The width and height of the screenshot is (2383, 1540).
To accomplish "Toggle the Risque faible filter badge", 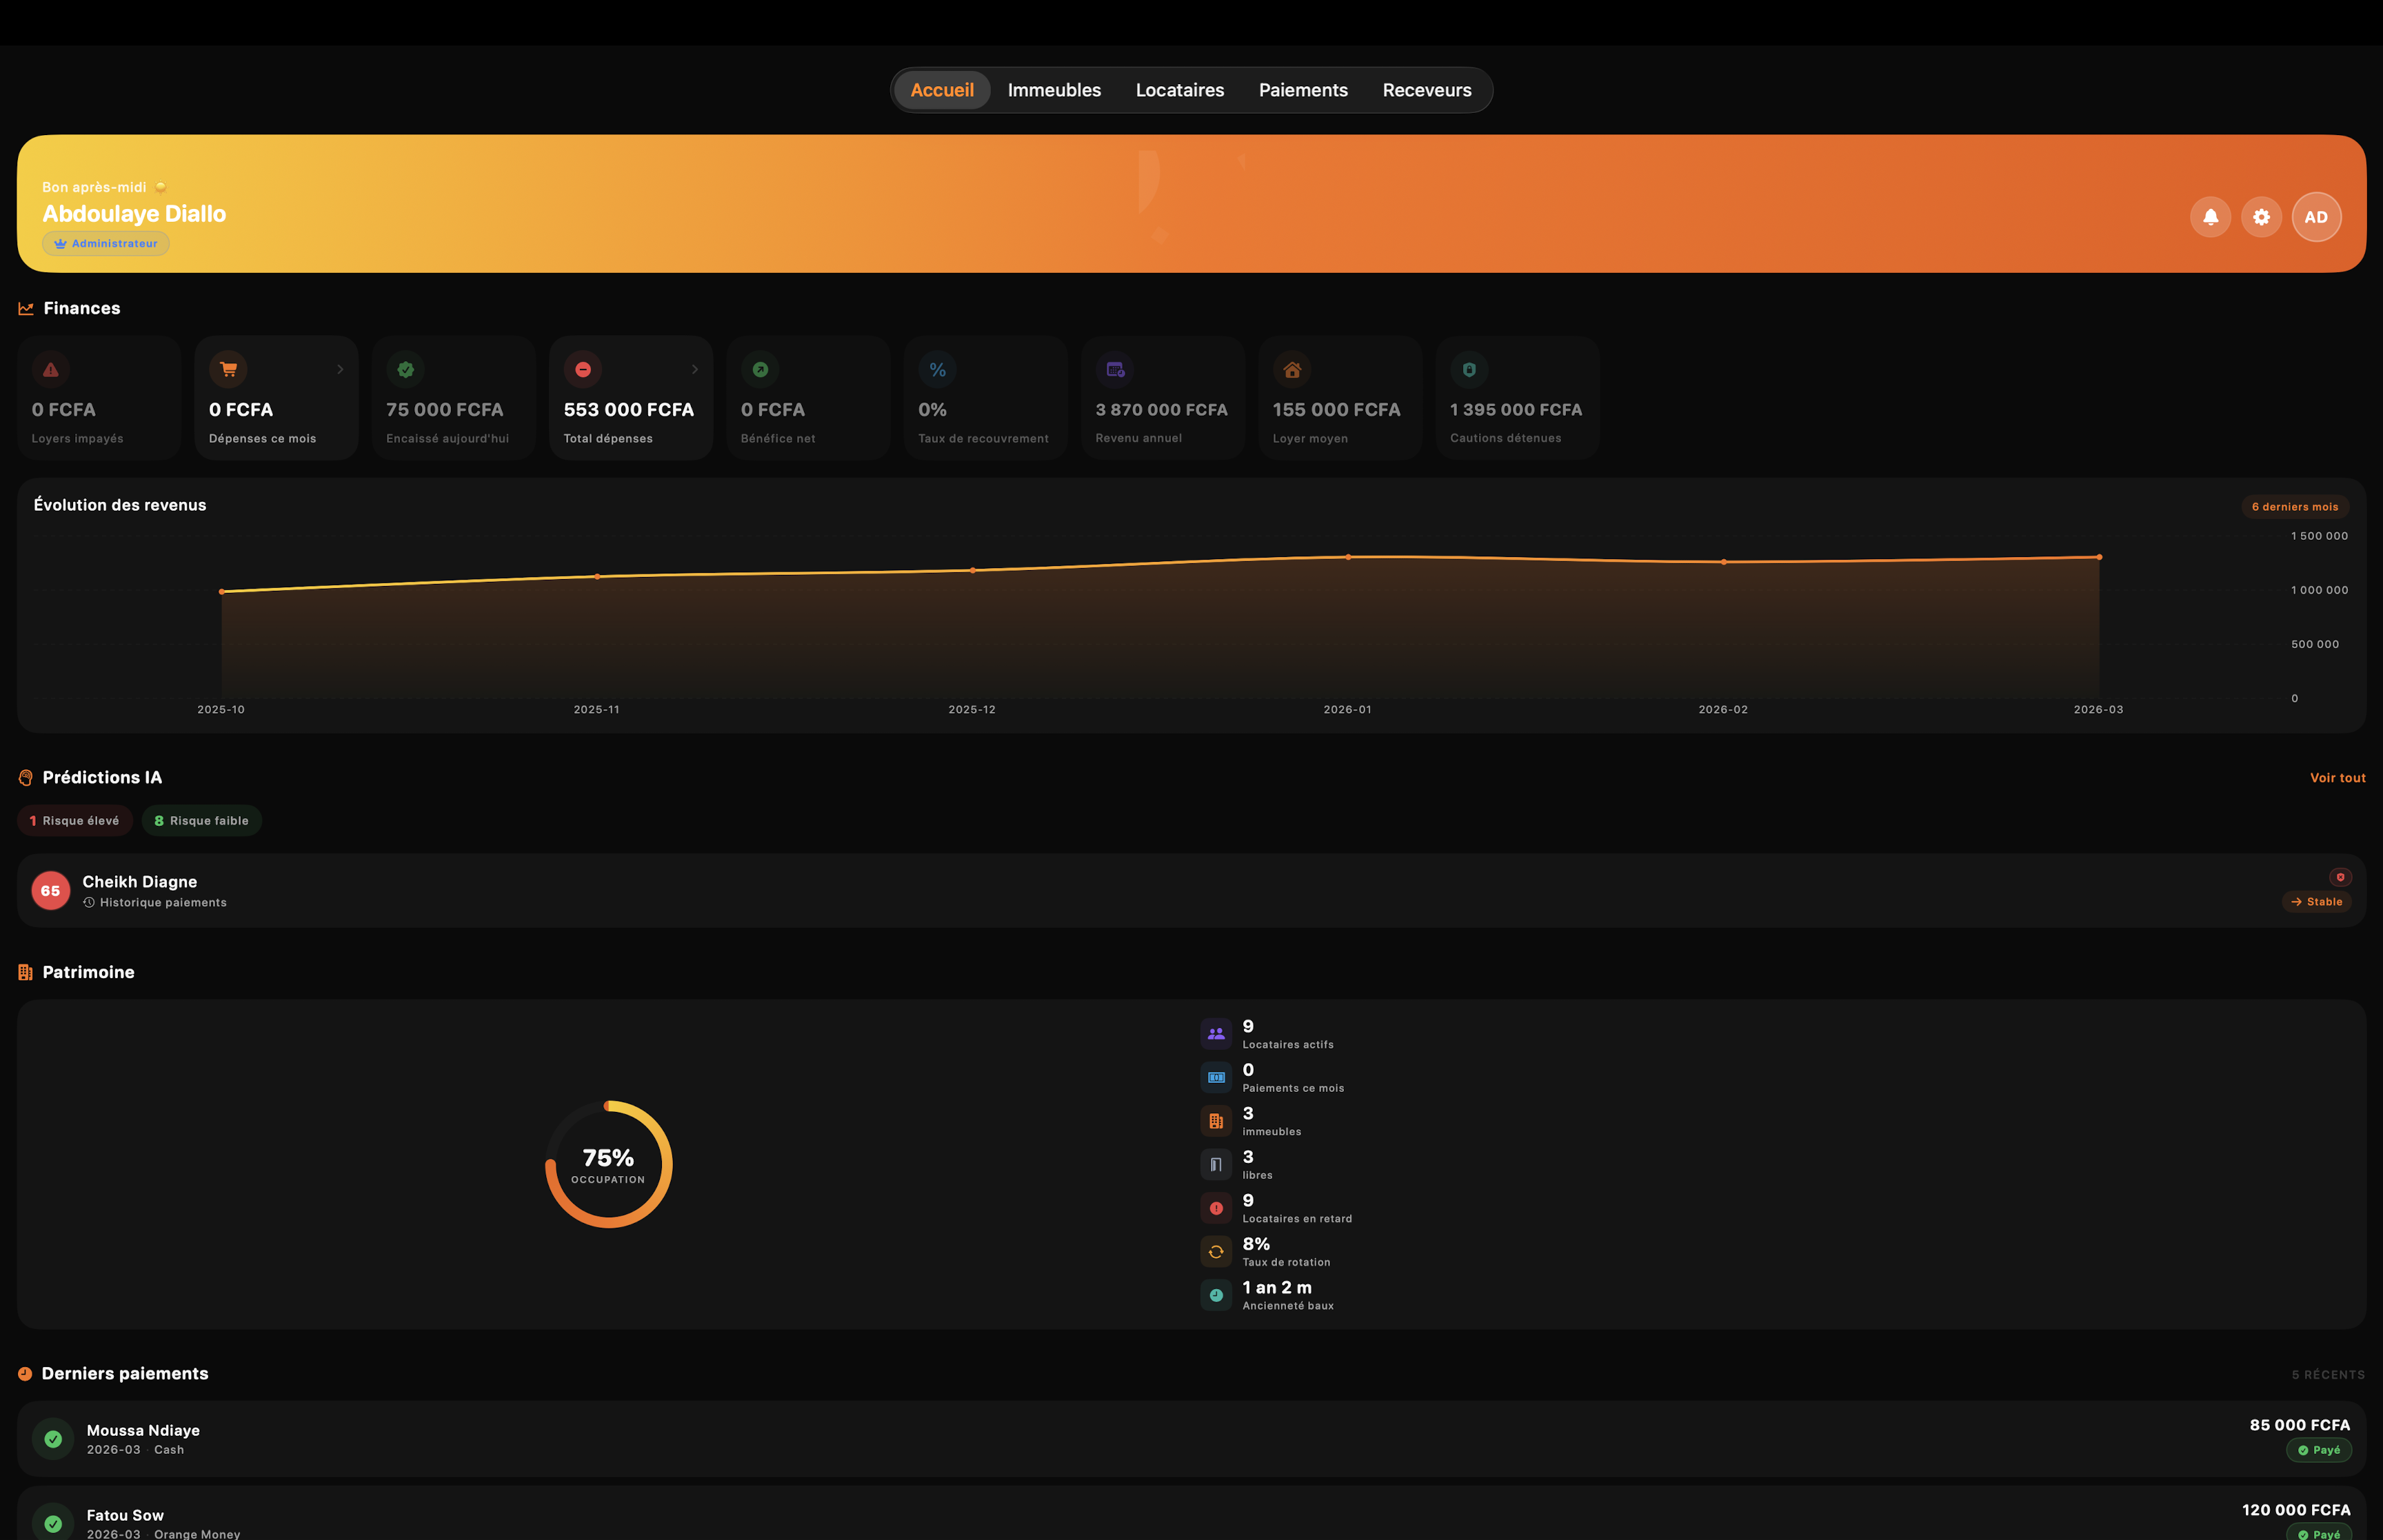I will point(201,820).
